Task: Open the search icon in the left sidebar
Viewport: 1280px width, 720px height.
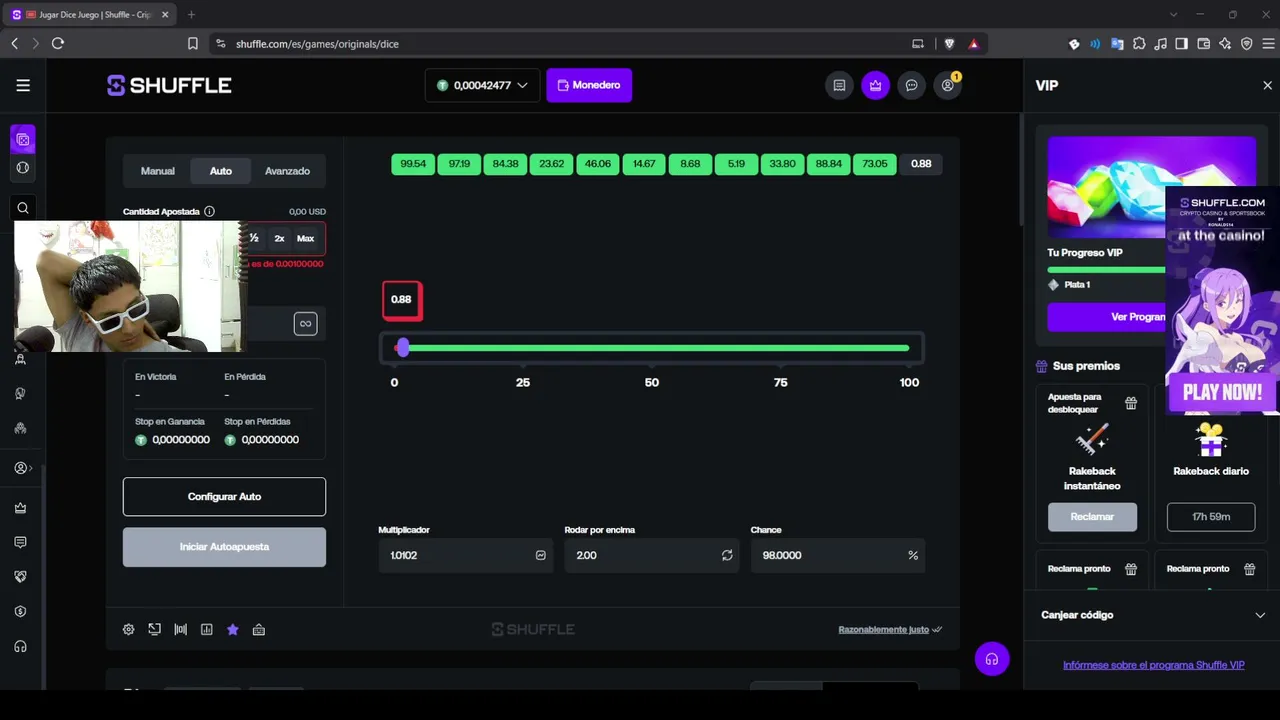Action: (23, 208)
